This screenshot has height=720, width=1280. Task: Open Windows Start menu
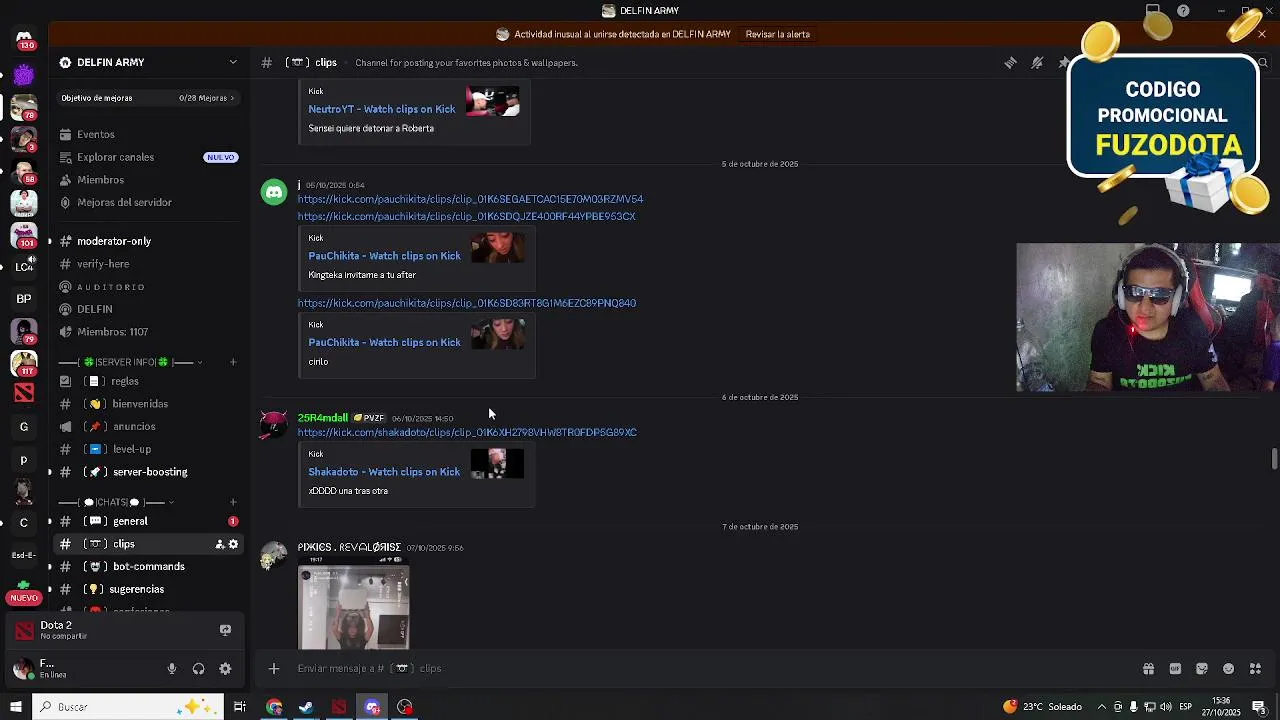pyautogui.click(x=15, y=707)
